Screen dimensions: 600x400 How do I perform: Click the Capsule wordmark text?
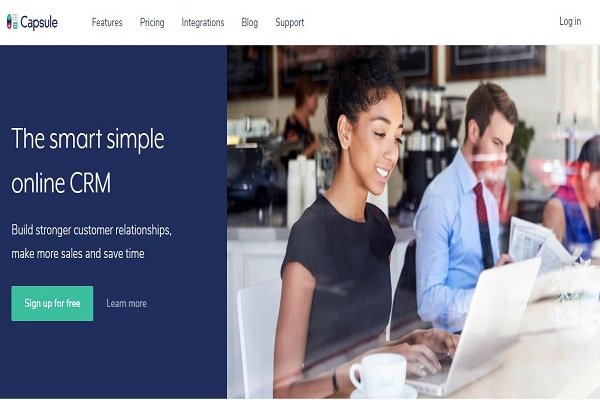(x=39, y=22)
